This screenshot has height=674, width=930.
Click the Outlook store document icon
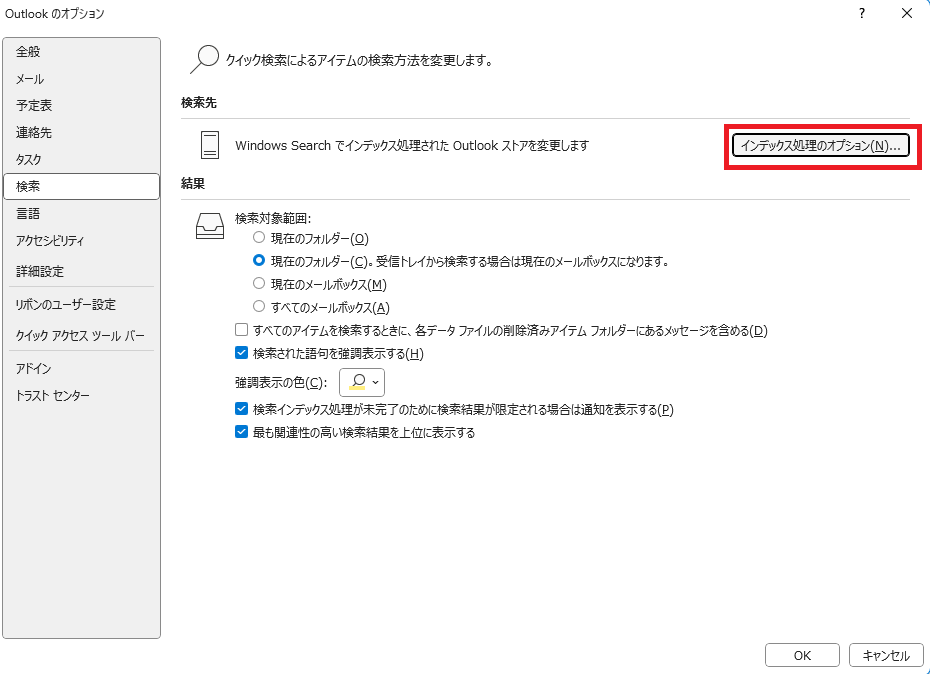(x=209, y=145)
